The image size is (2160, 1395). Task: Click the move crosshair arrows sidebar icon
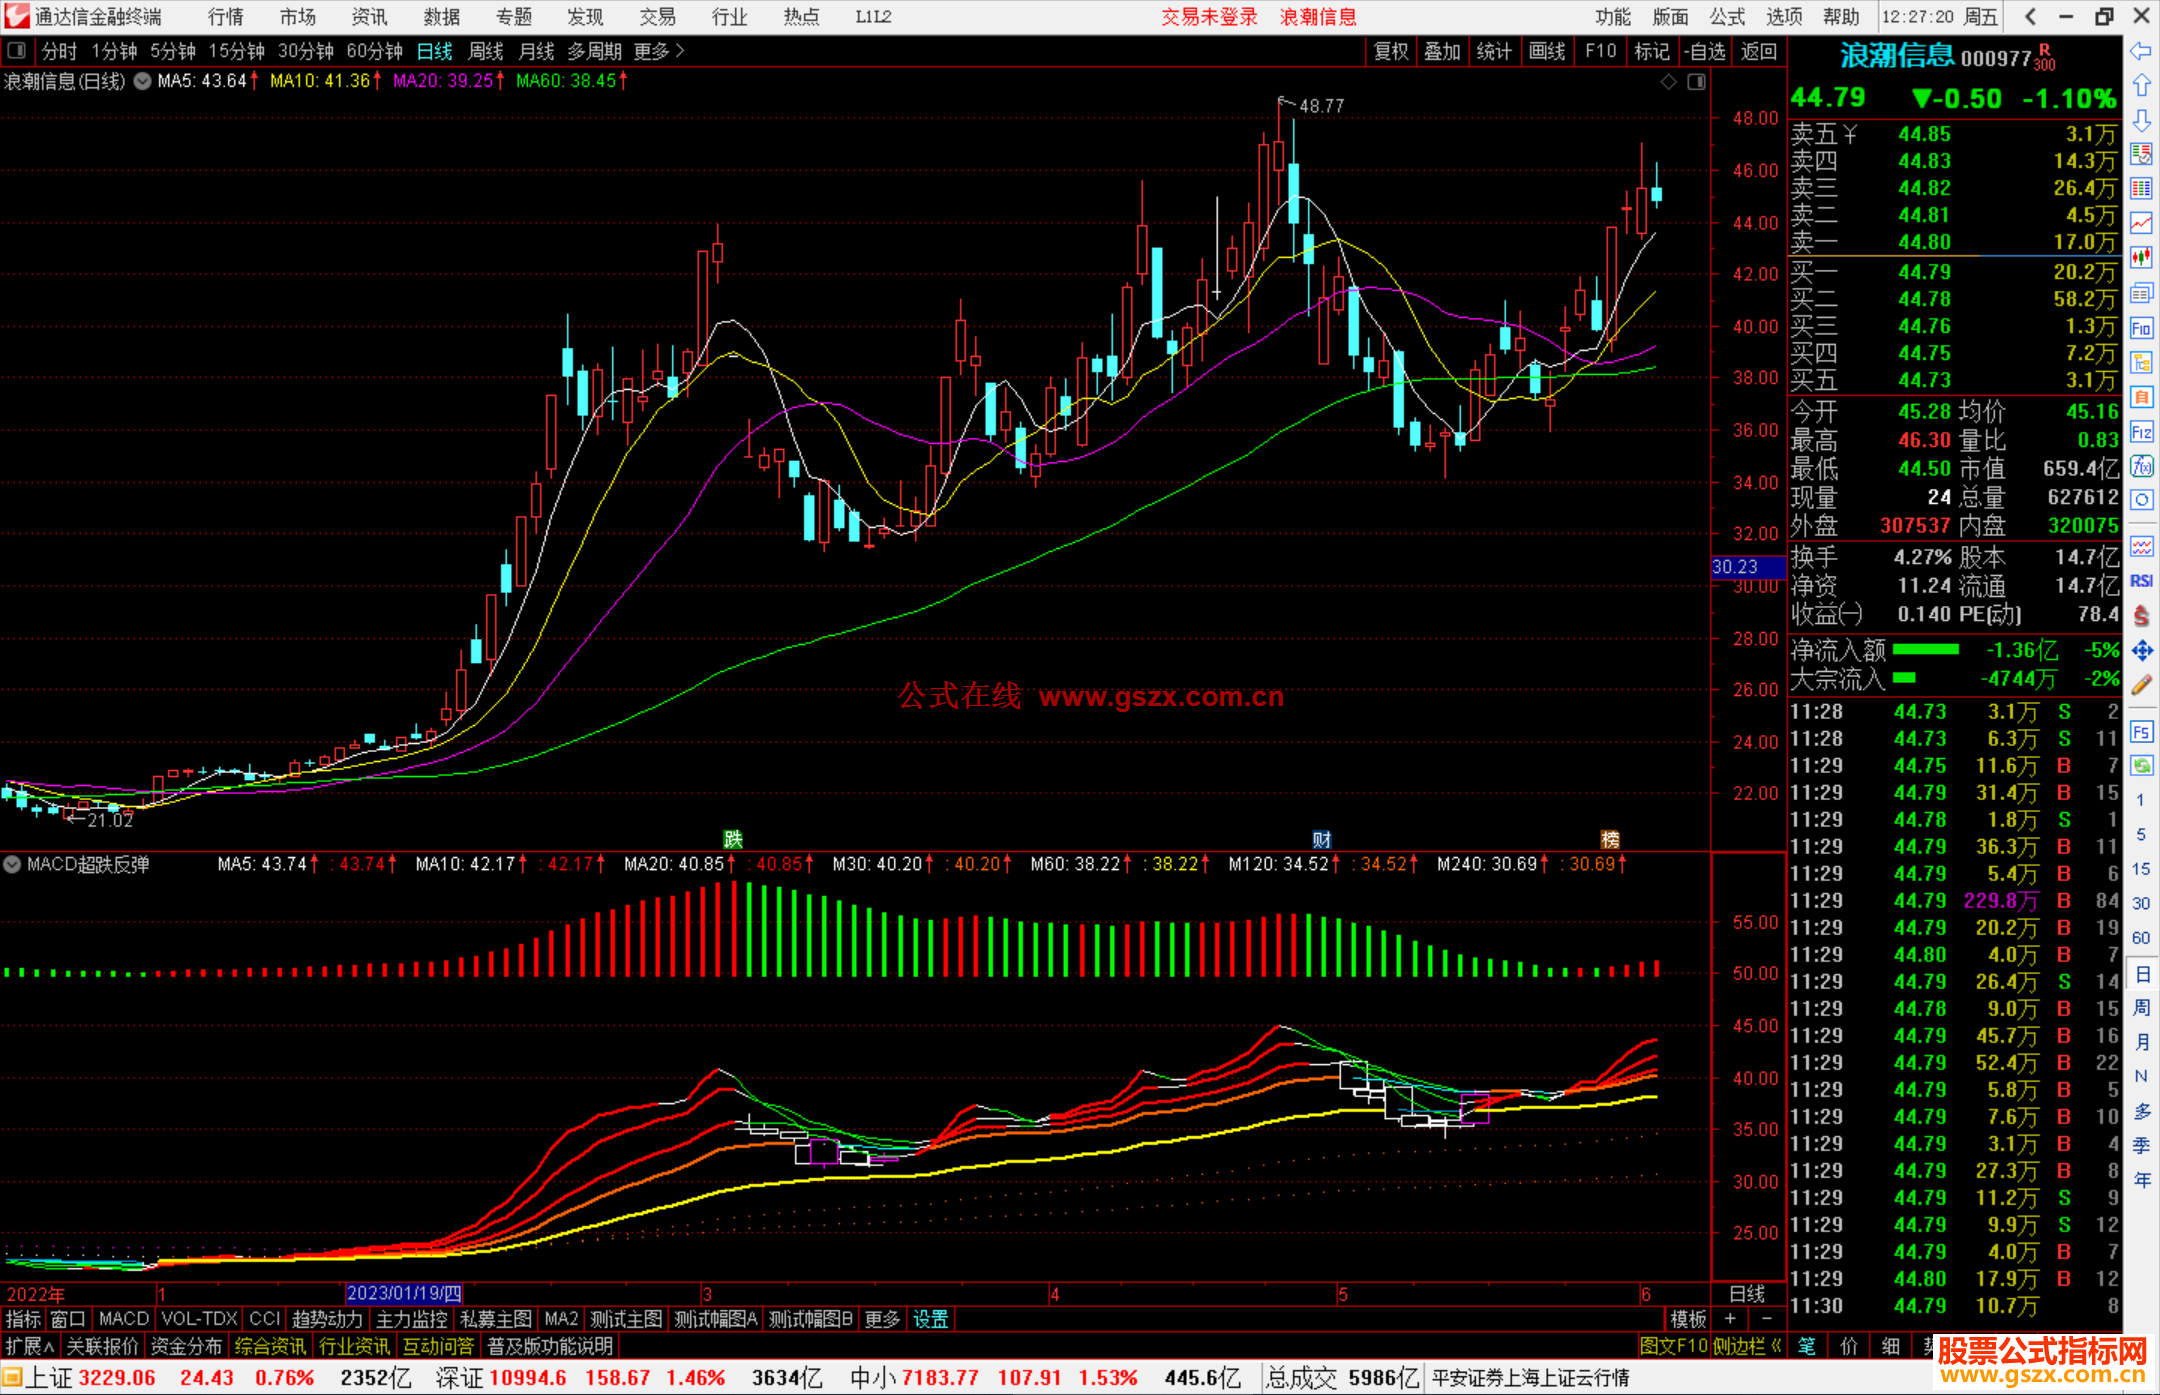tap(2141, 651)
